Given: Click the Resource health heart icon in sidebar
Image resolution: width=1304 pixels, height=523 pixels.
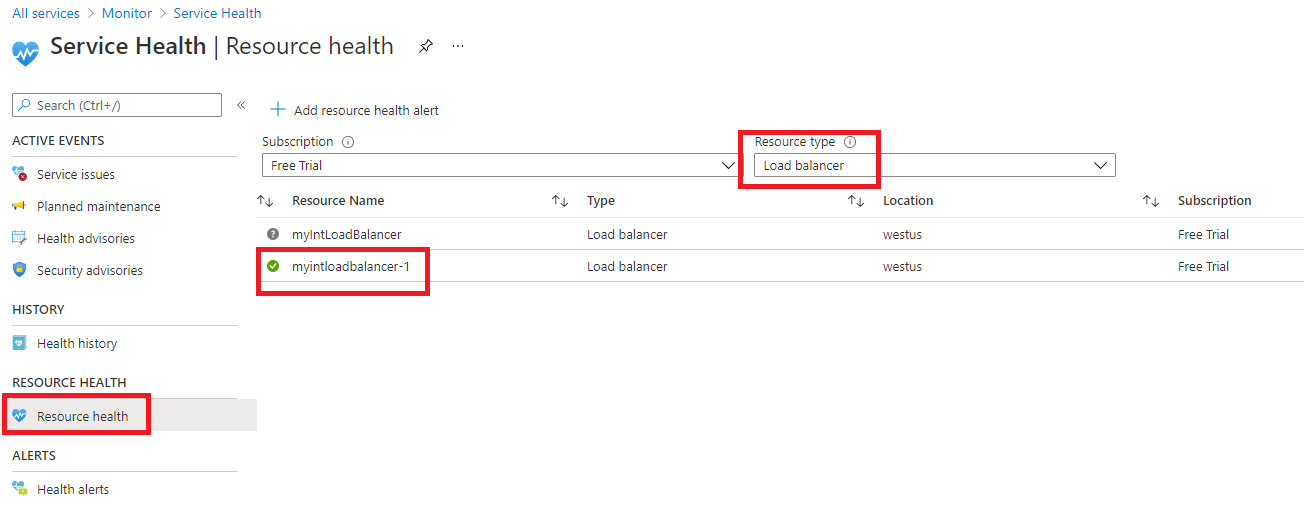Looking at the screenshot, I should pos(19,416).
